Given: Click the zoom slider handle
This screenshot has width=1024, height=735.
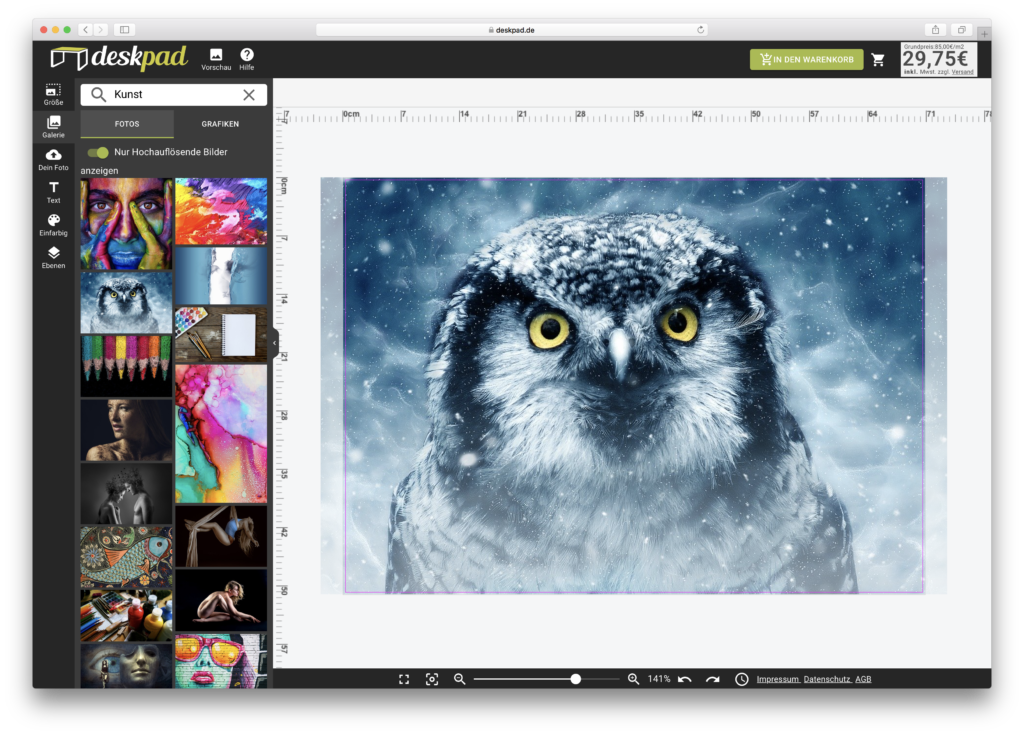Looking at the screenshot, I should click(x=575, y=679).
